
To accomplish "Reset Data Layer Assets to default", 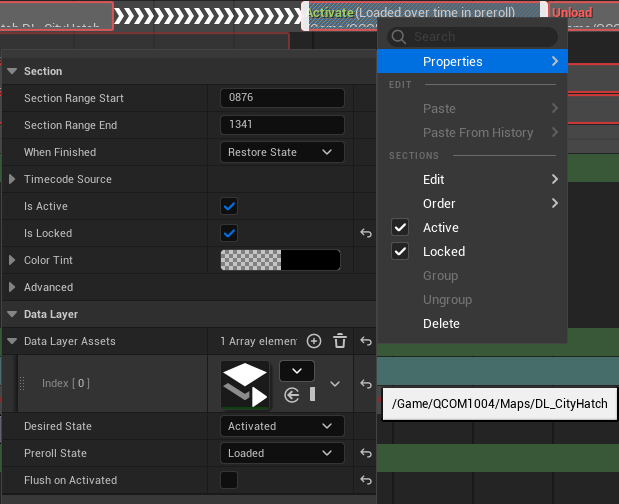I will (x=366, y=341).
